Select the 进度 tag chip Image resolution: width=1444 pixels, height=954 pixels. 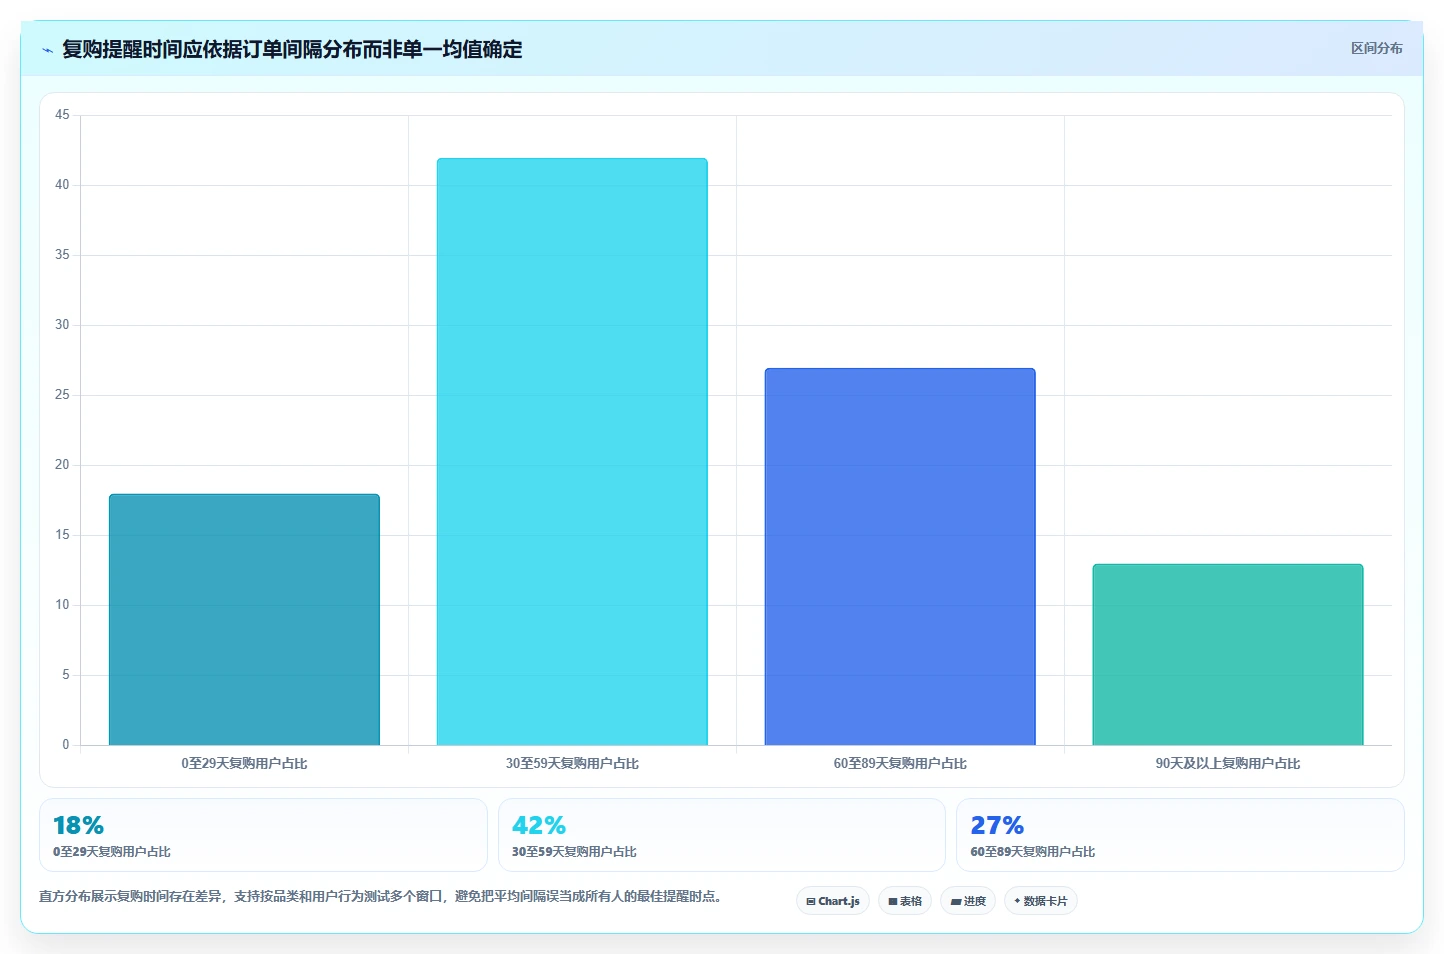[968, 901]
